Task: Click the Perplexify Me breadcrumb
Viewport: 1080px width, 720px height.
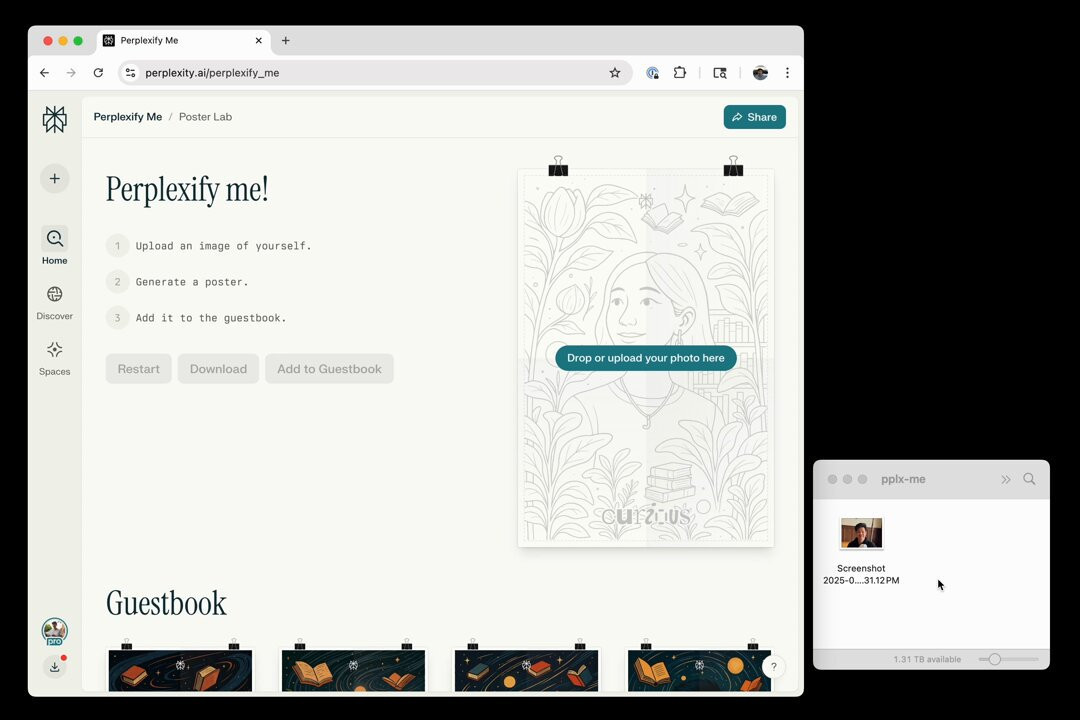Action: [128, 116]
